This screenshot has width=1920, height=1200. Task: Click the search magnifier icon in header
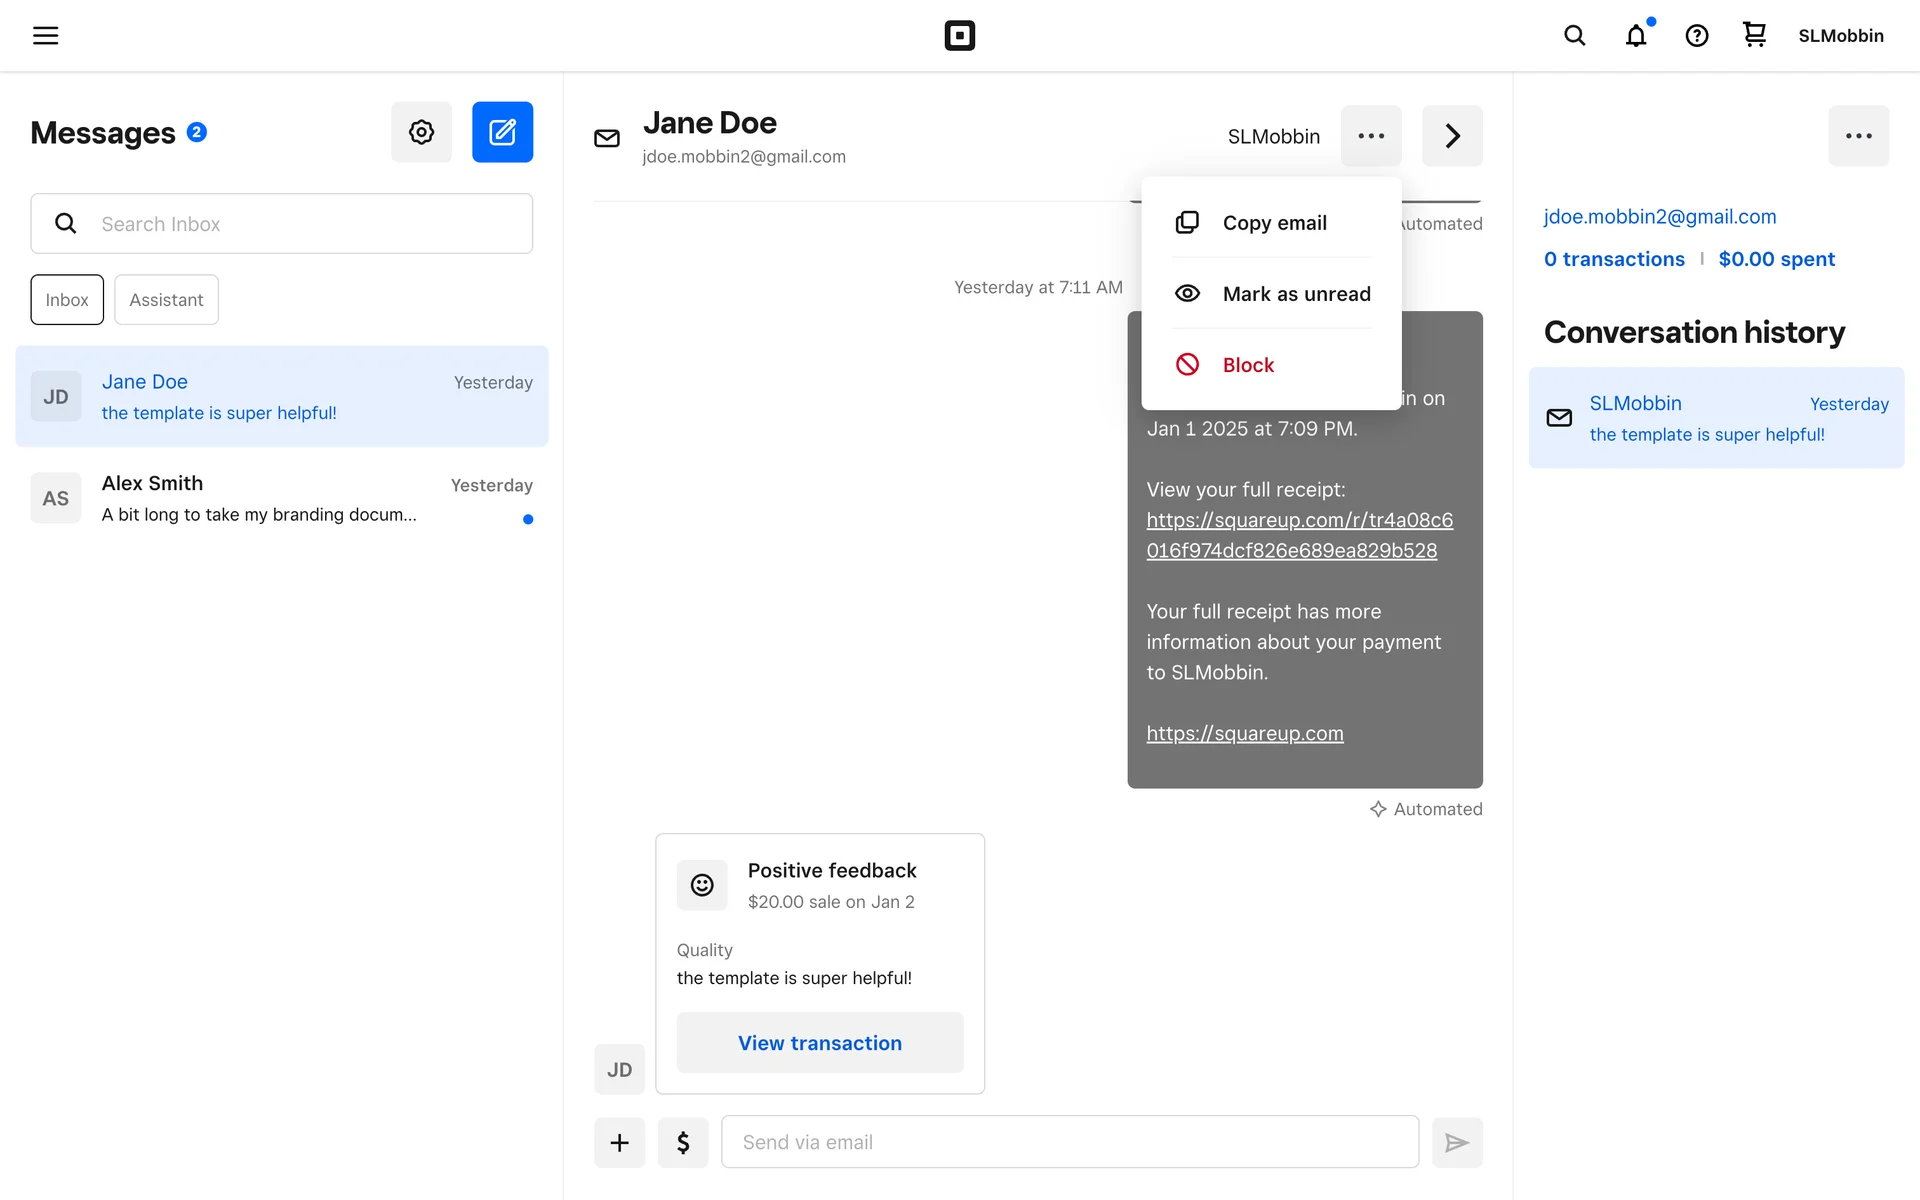1574,36
